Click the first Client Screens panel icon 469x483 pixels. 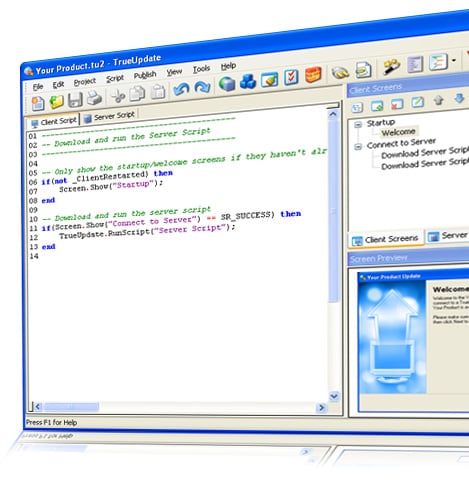coord(357,107)
